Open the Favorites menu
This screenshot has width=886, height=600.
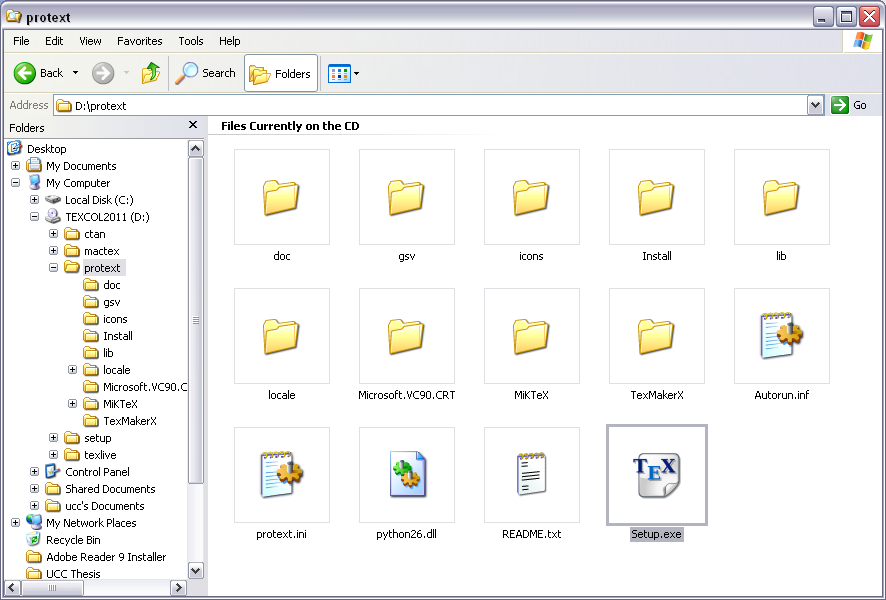[x=140, y=41]
